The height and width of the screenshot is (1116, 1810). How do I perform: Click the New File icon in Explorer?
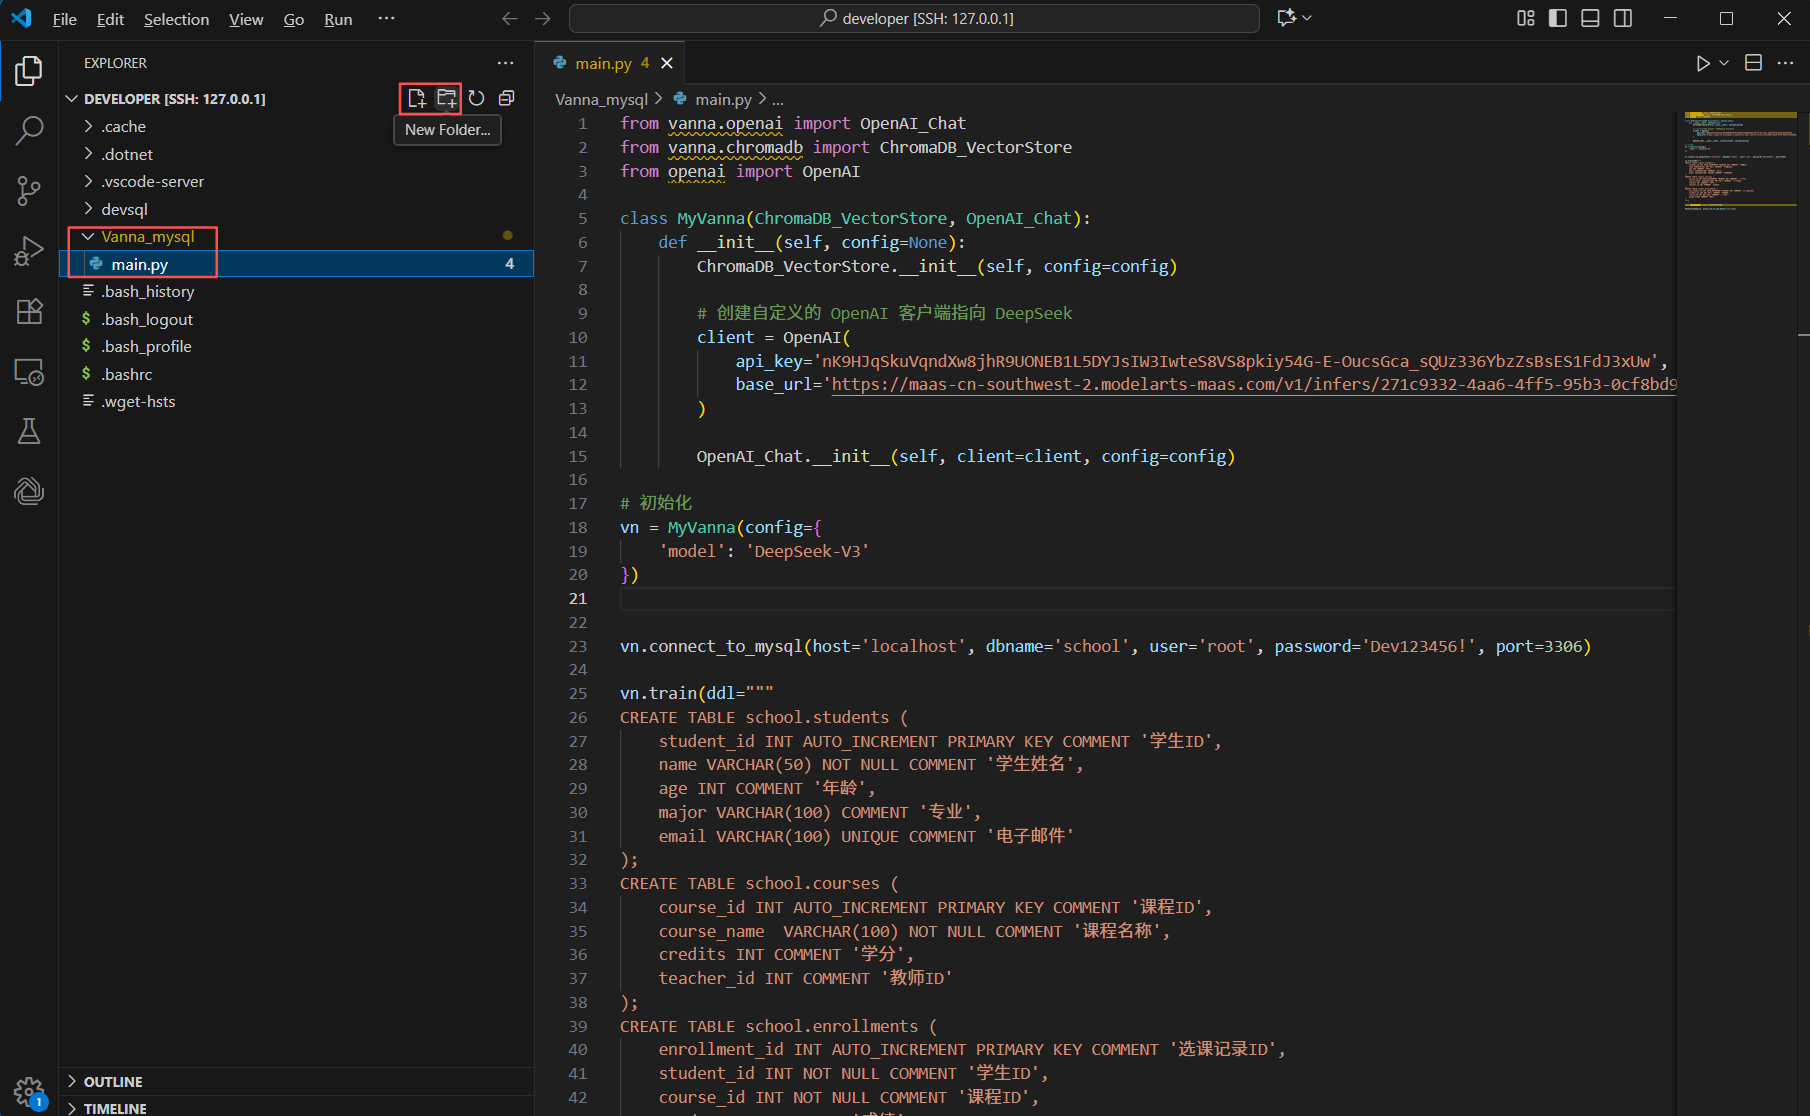click(x=417, y=98)
